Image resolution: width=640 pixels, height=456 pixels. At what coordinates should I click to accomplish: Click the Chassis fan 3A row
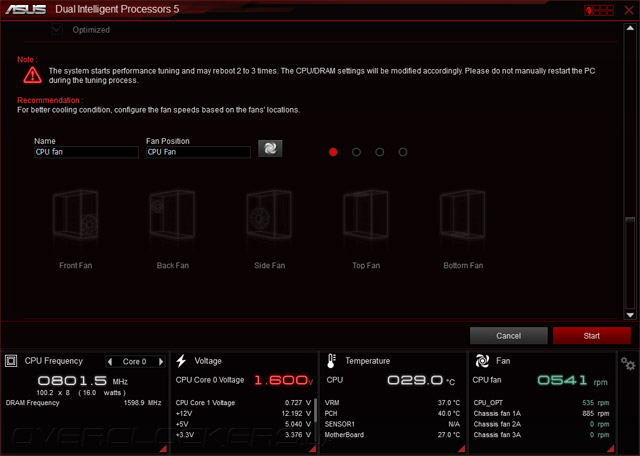click(x=541, y=435)
